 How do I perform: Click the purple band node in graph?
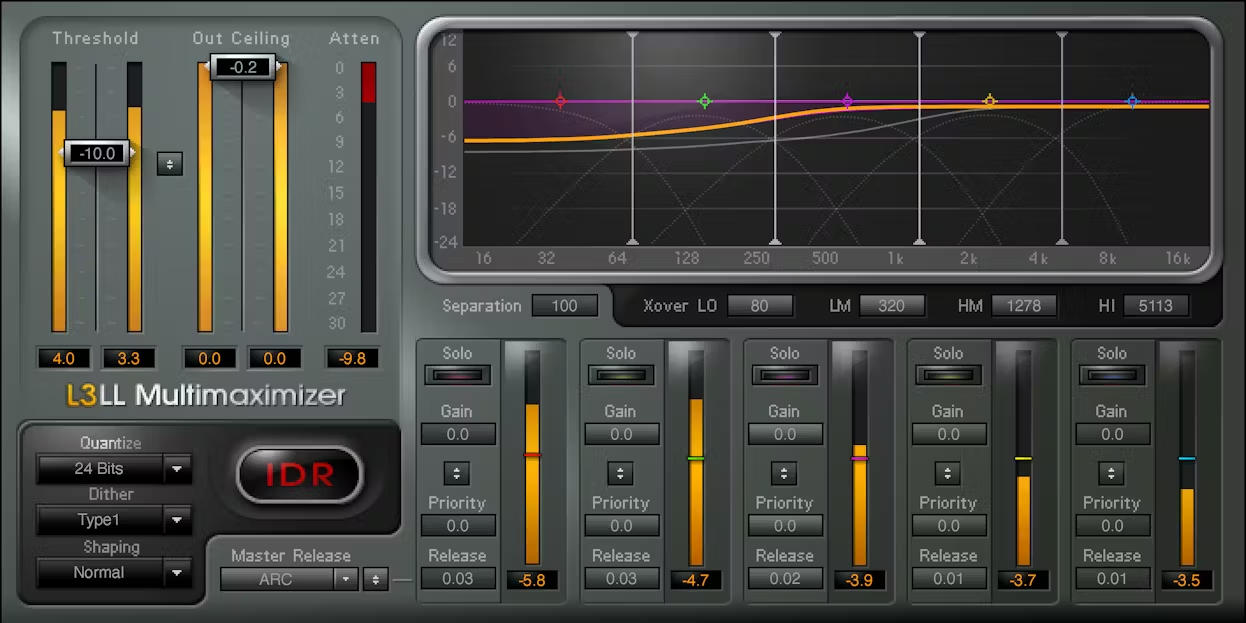[847, 101]
